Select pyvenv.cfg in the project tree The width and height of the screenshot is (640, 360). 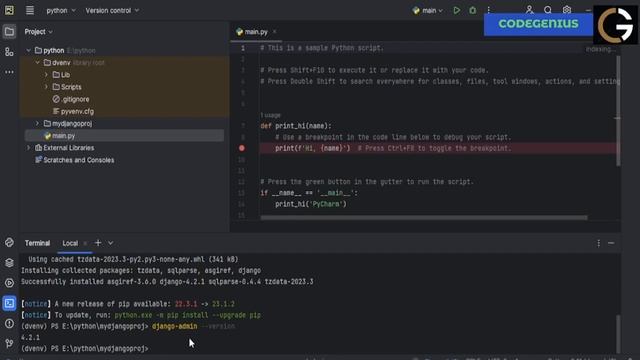point(73,111)
